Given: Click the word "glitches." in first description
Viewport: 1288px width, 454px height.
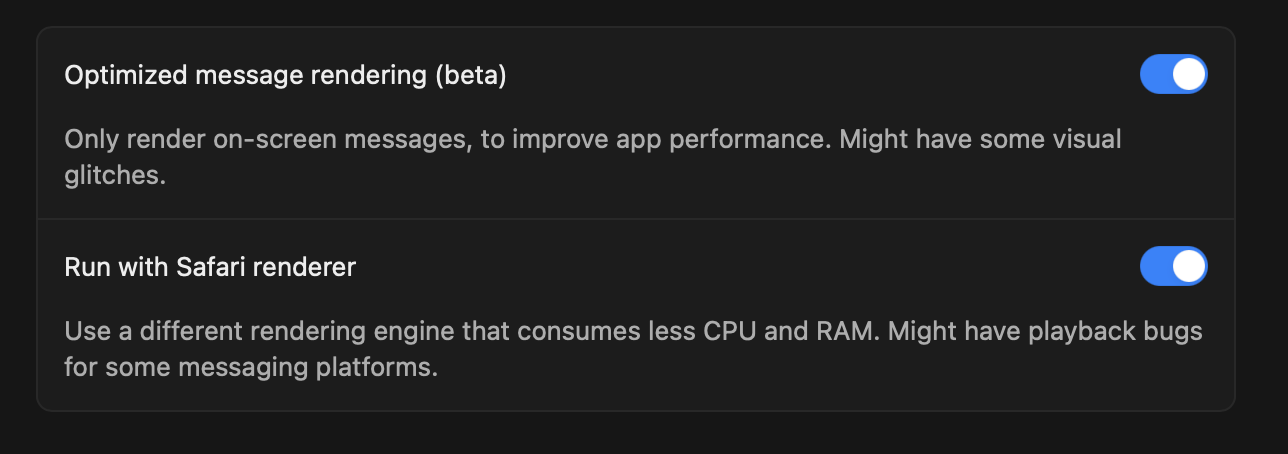Looking at the screenshot, I should tap(114, 176).
